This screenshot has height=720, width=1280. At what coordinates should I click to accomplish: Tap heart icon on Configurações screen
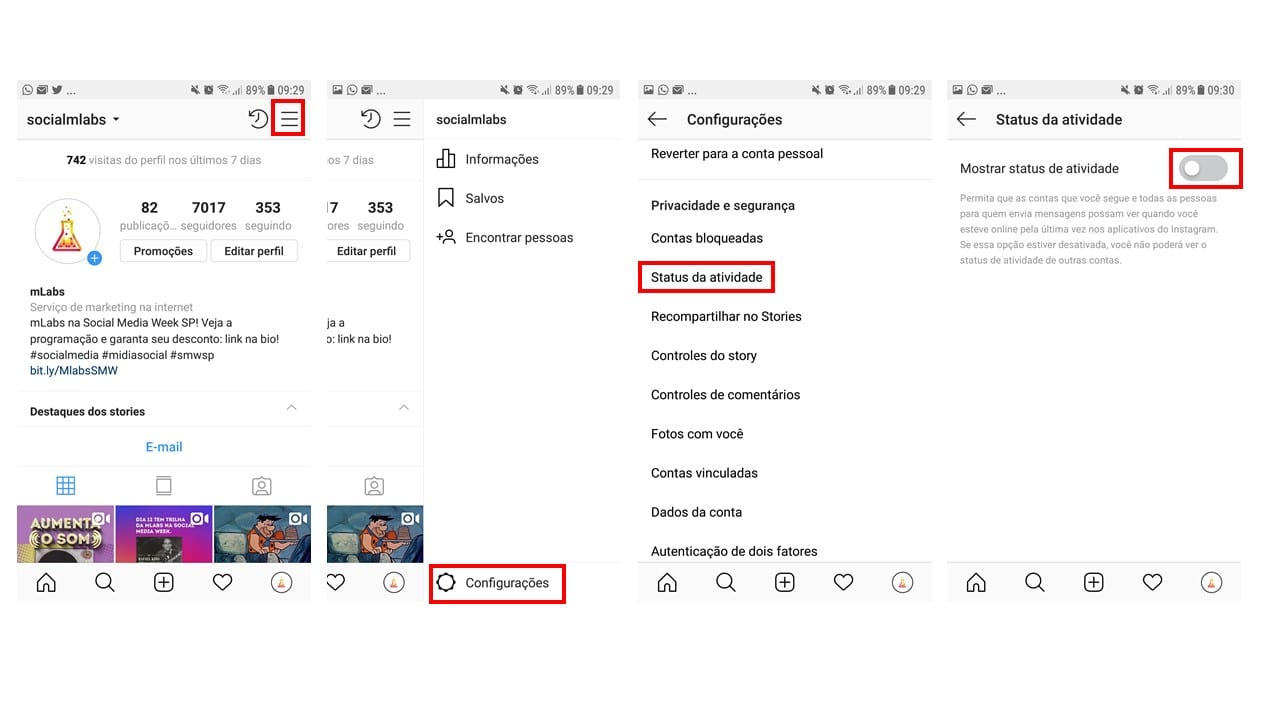844,583
